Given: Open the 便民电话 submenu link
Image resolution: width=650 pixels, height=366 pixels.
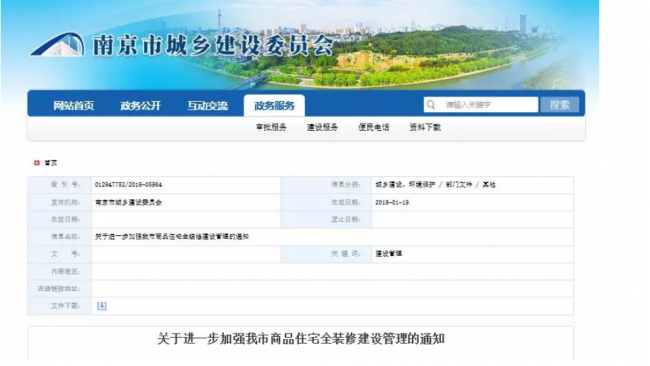Looking at the screenshot, I should [374, 127].
